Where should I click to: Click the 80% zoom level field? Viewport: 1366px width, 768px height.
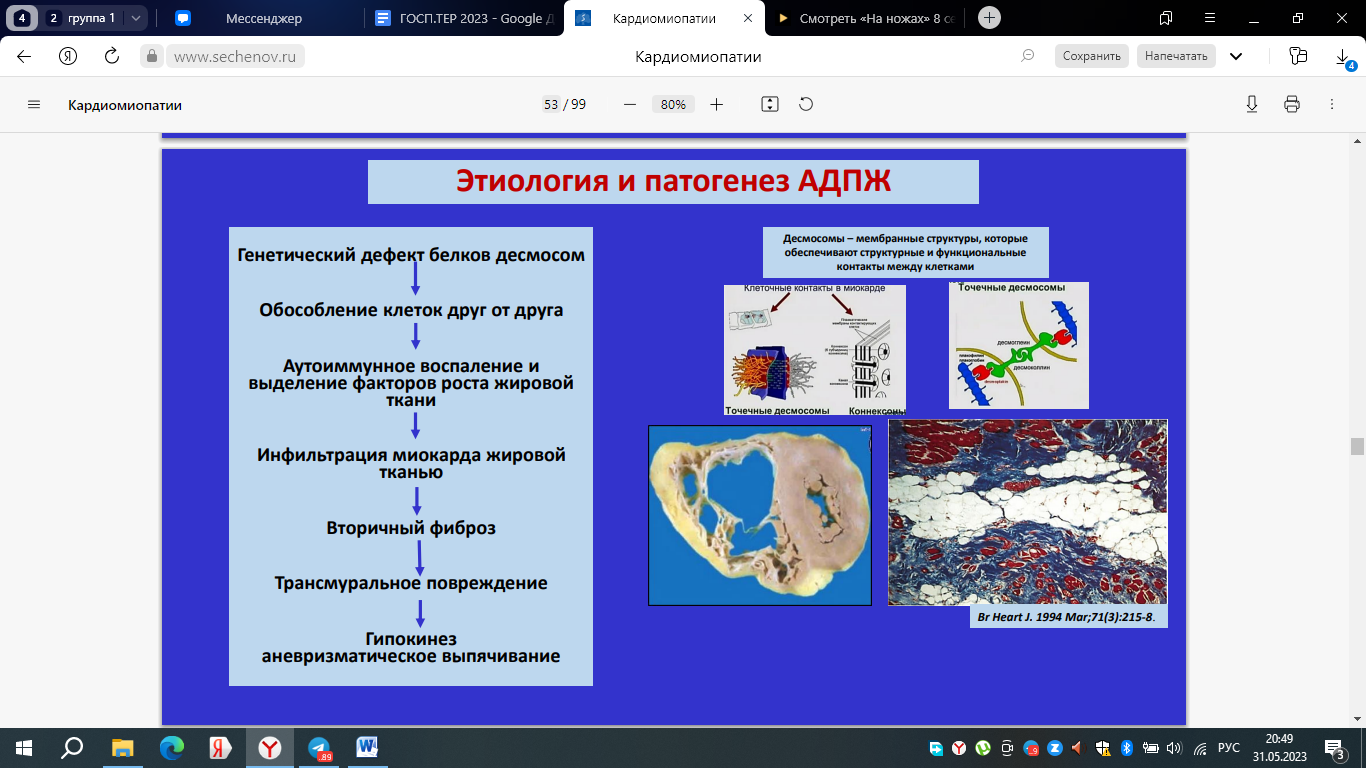[x=673, y=104]
